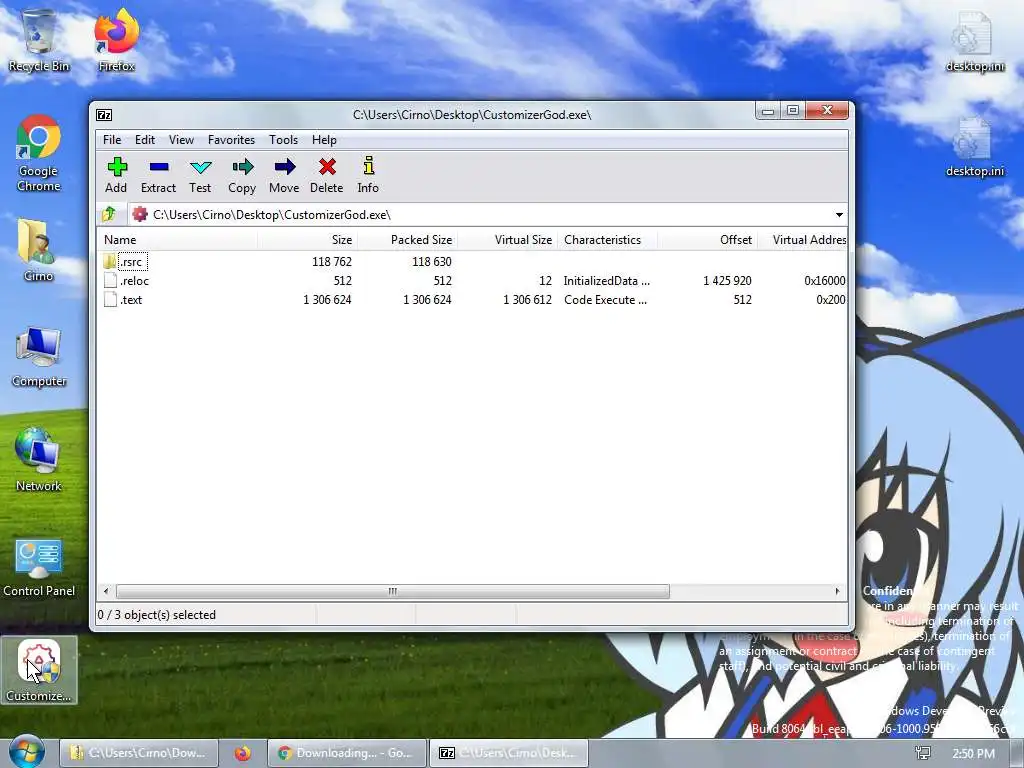Select the upper desktop.ini file

click(974, 41)
